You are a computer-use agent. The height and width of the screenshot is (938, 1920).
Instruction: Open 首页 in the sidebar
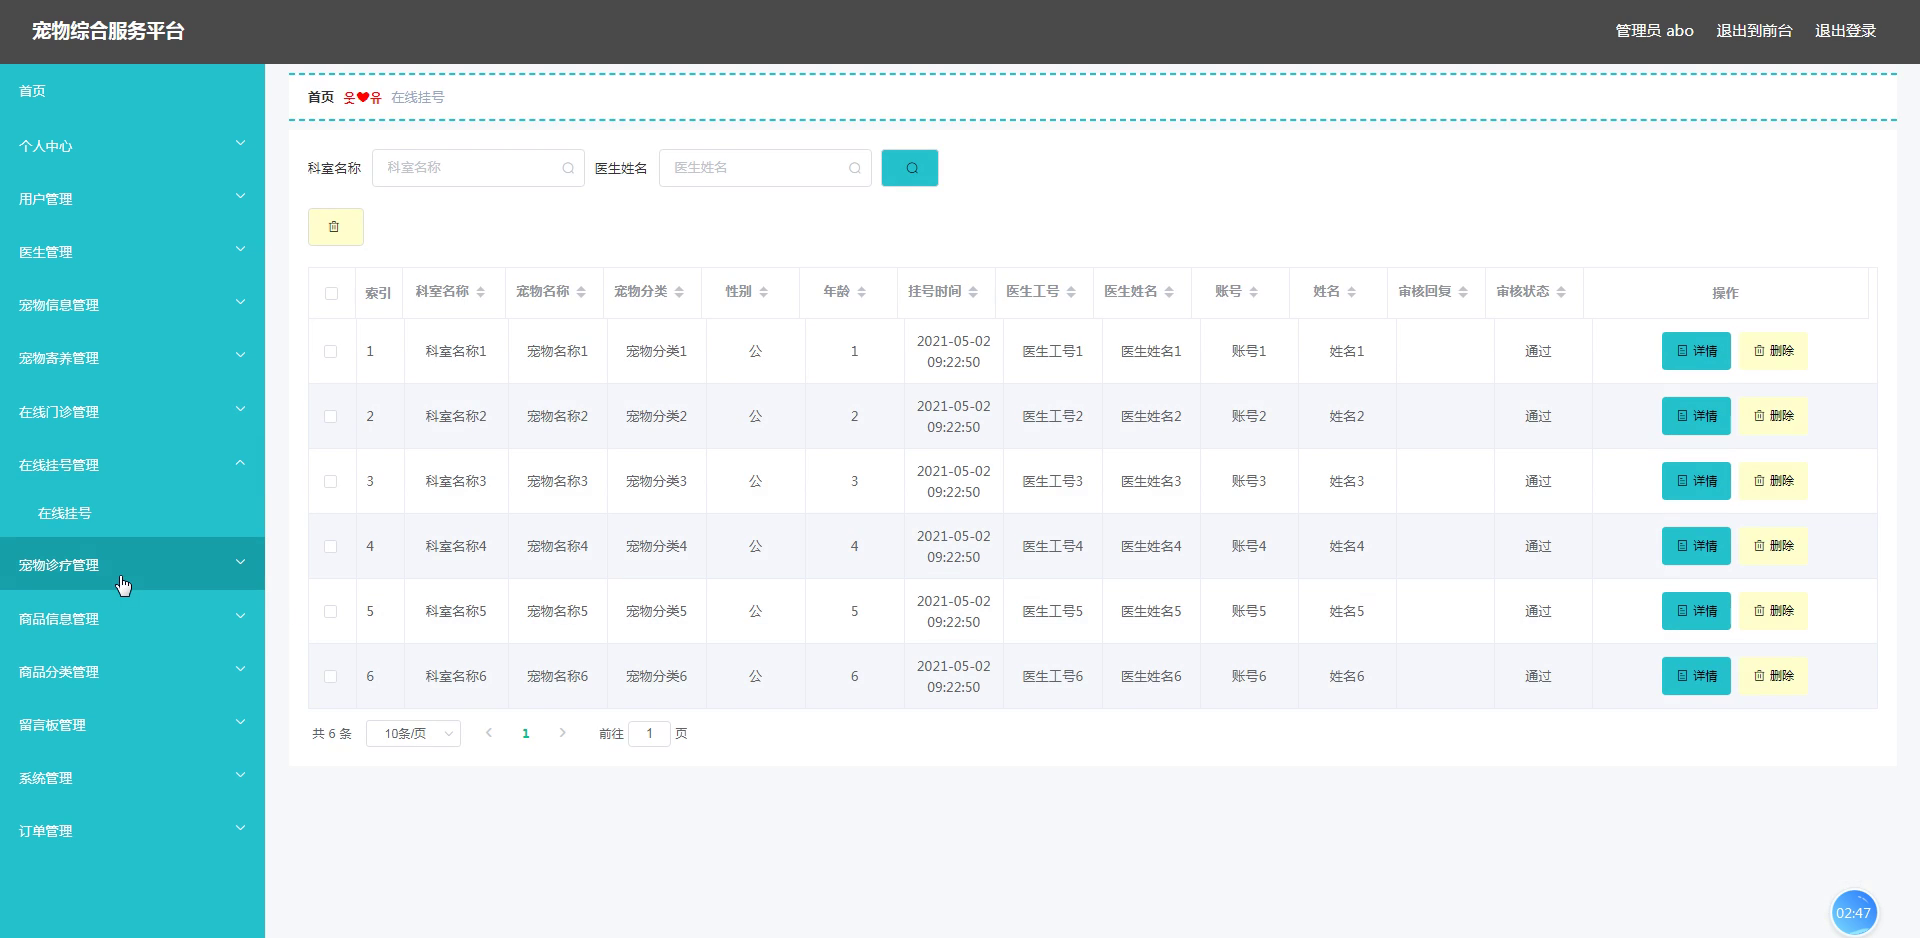[x=132, y=91]
